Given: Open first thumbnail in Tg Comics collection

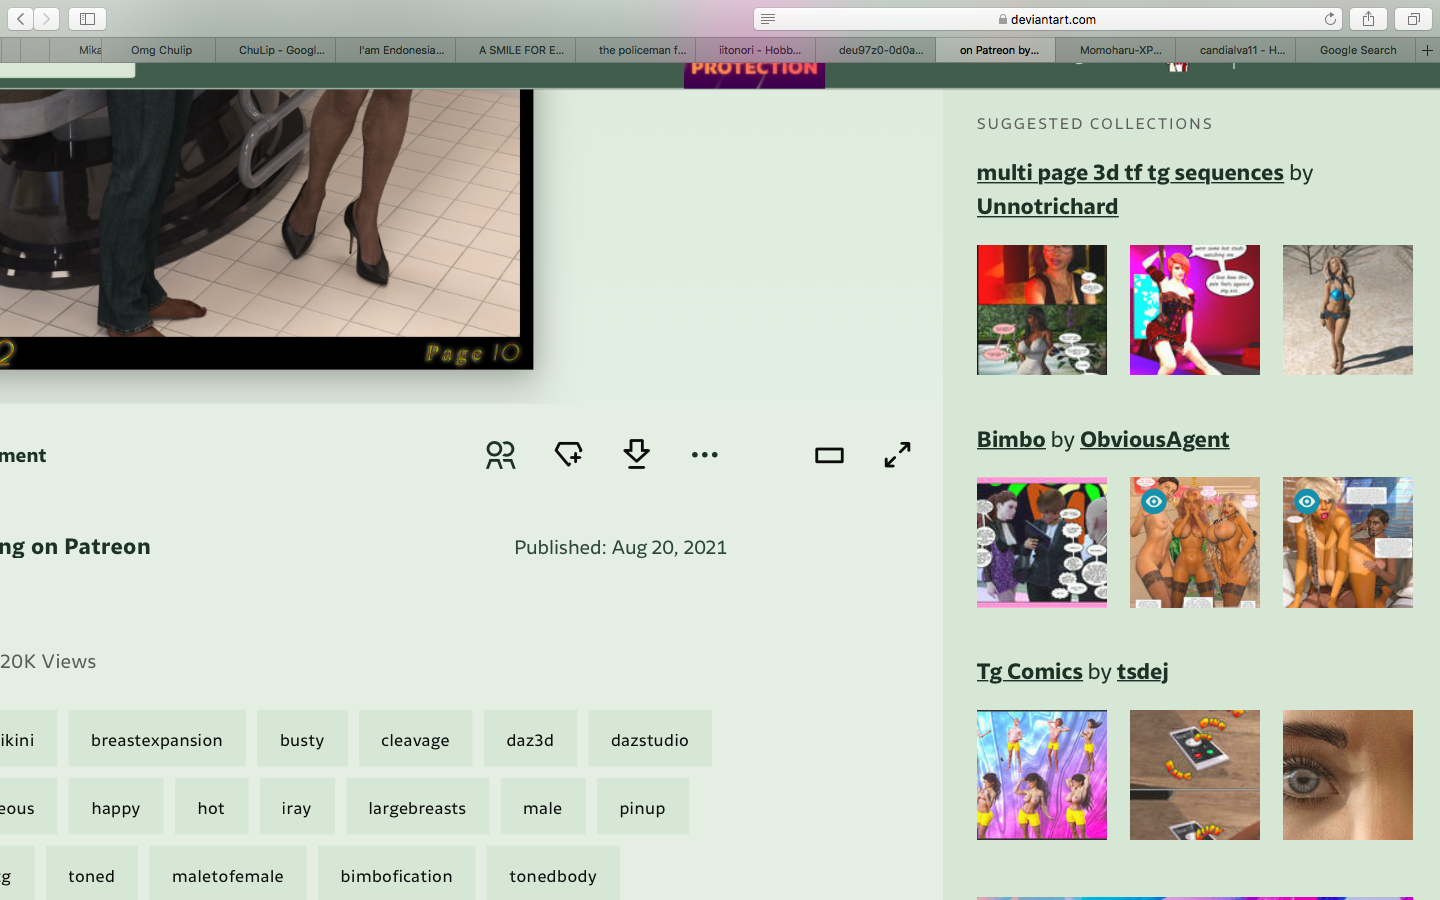Looking at the screenshot, I should point(1042,775).
